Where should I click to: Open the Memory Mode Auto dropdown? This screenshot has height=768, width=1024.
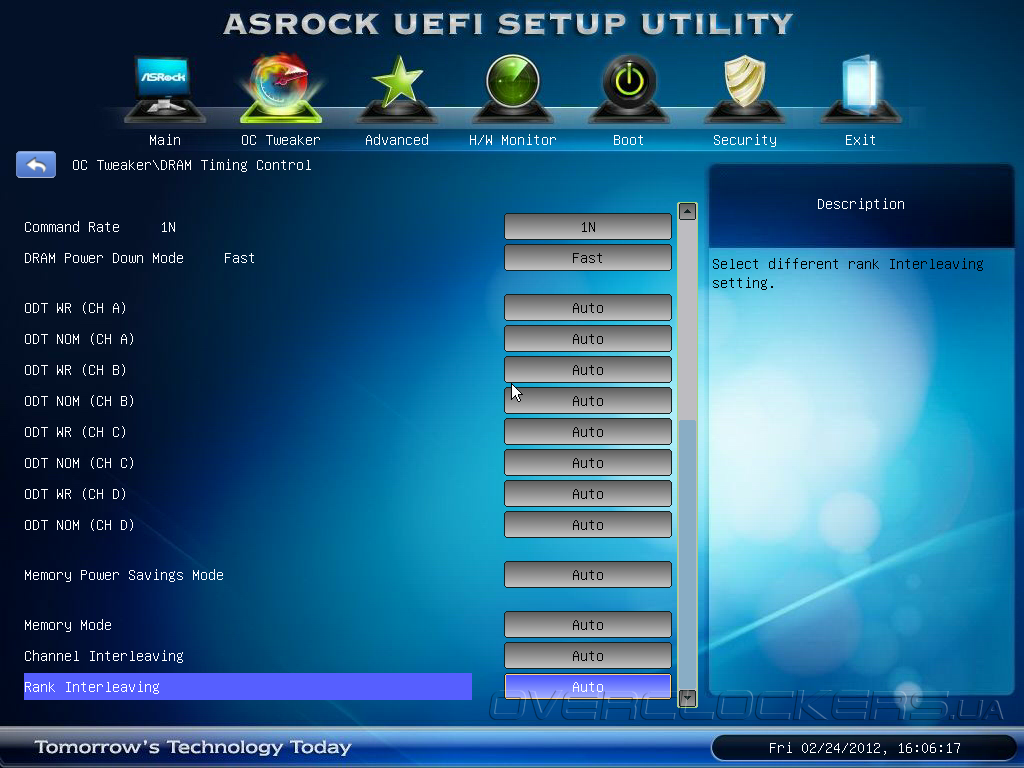588,625
